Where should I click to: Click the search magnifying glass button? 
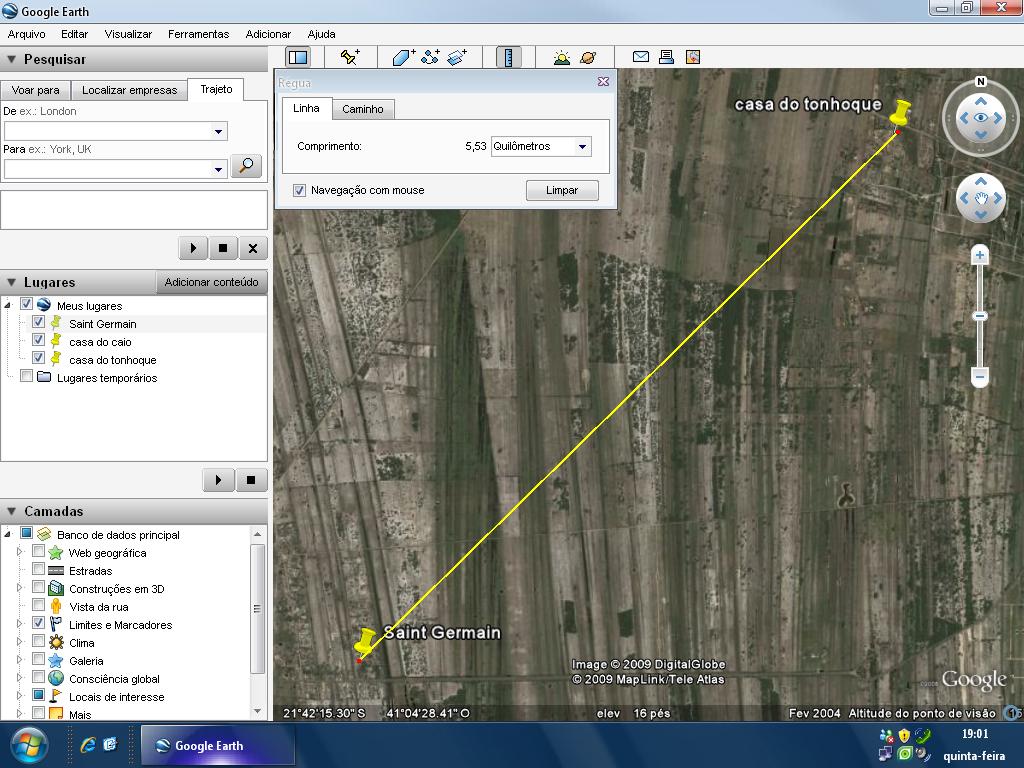[246, 166]
